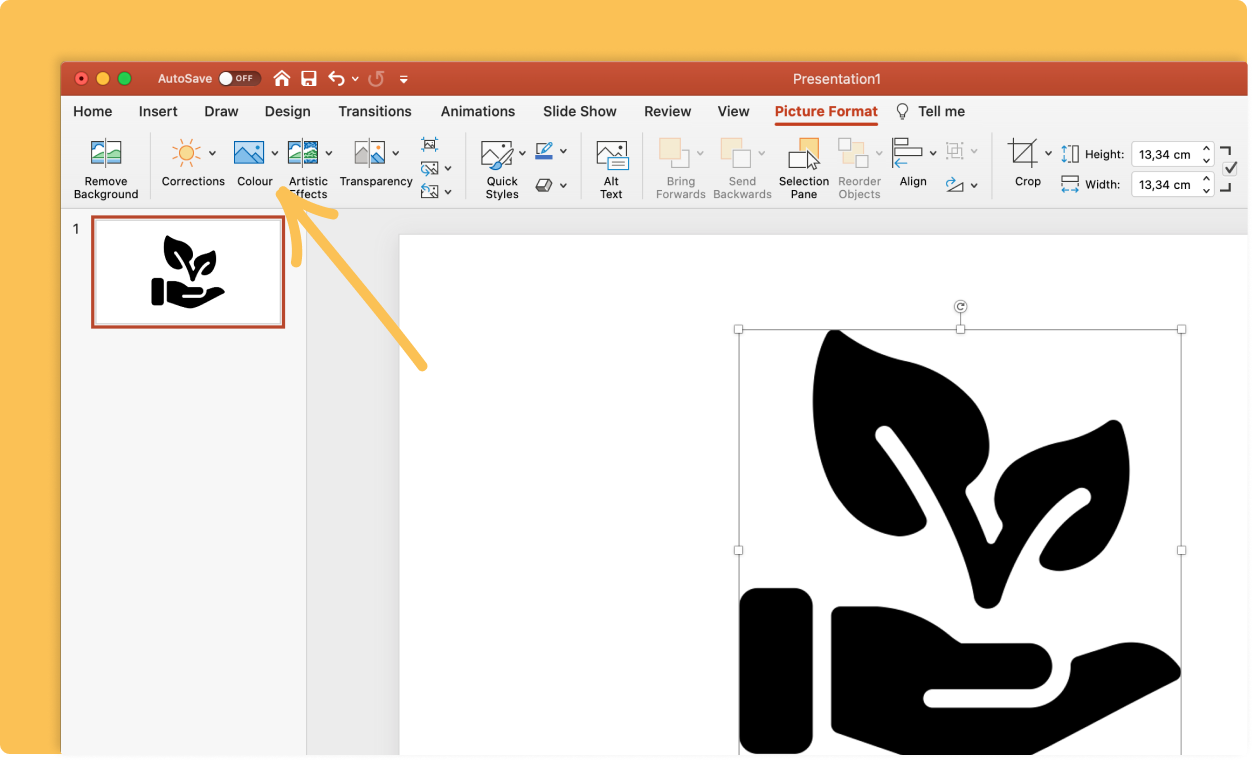The height and width of the screenshot is (761, 1254).
Task: Open the Transparency tool
Action: [x=370, y=152]
